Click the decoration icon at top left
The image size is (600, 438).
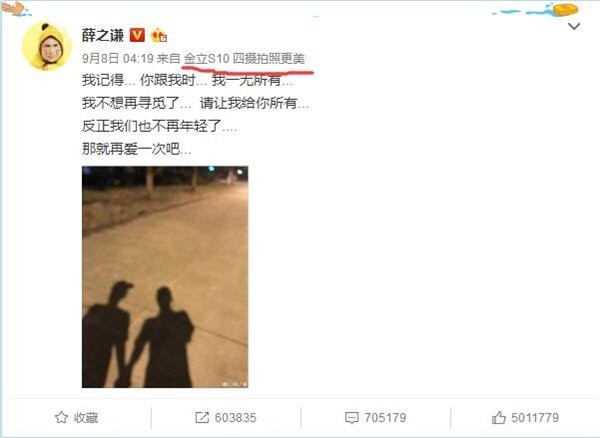(13, 8)
